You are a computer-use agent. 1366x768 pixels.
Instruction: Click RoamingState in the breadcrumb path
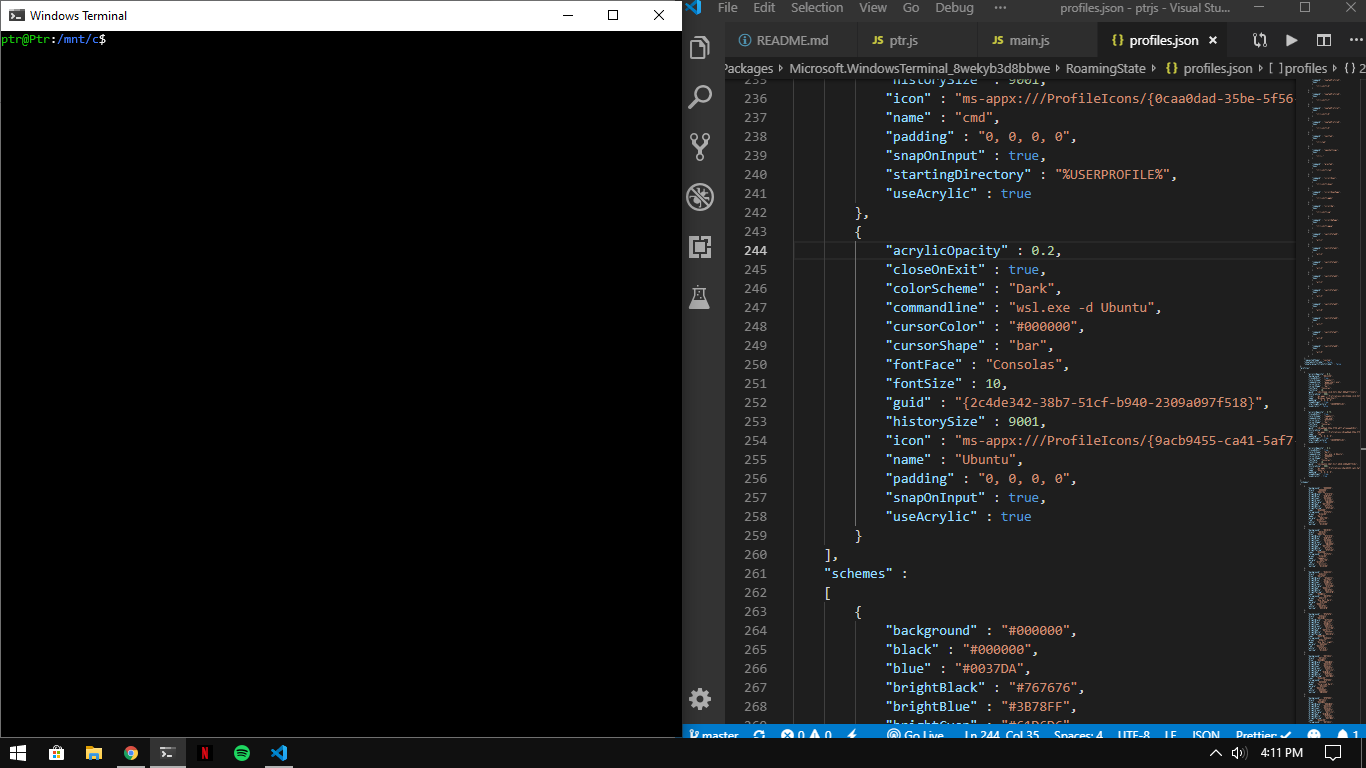(x=1105, y=69)
